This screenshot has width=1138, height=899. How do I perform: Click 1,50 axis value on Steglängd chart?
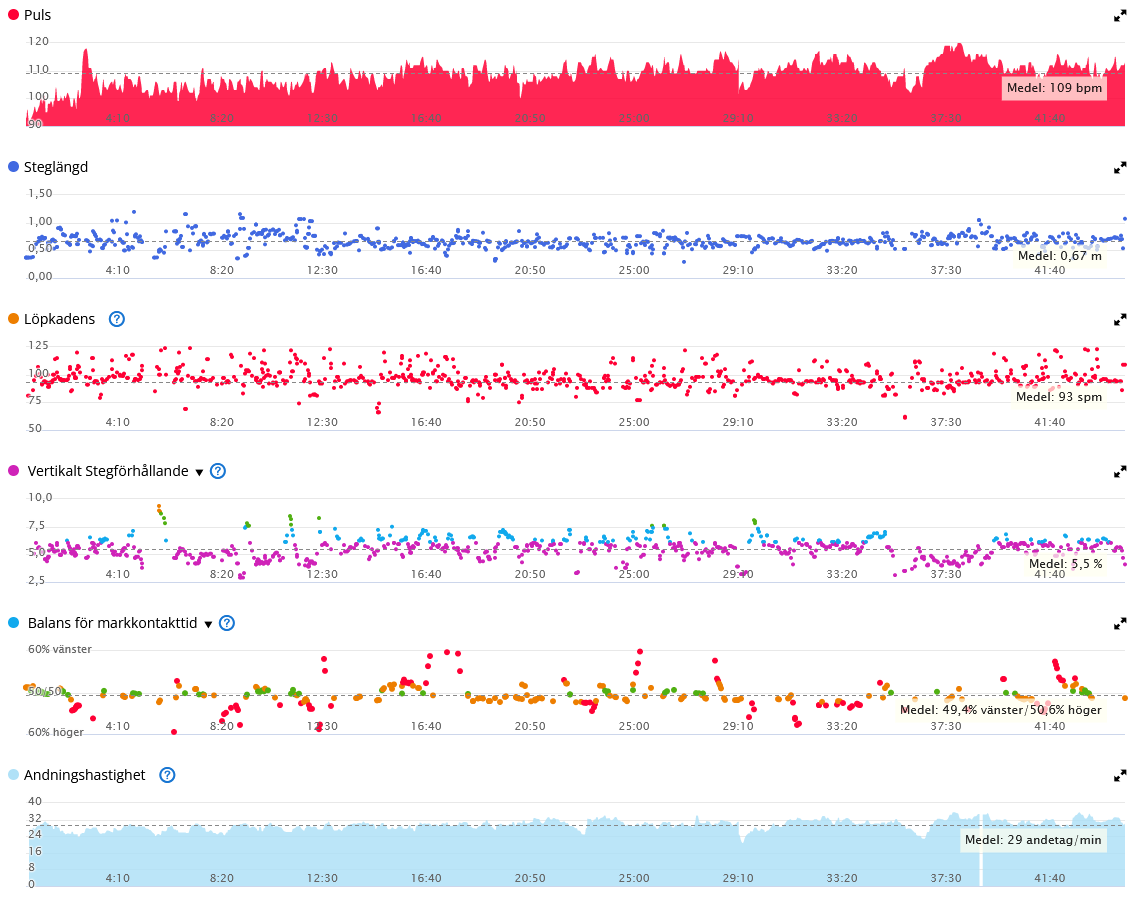(x=40, y=194)
